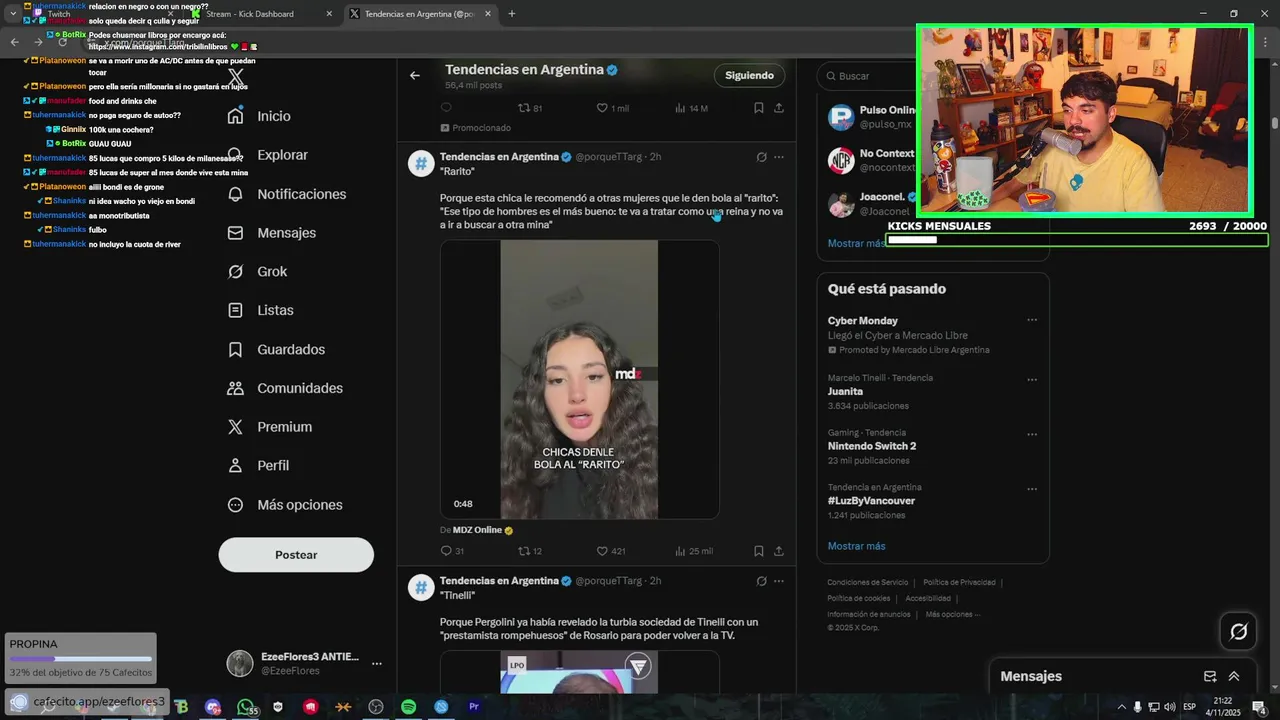1280x720 pixels.
Task: Open the floating Grok button near Mensajes
Action: coord(1238,631)
